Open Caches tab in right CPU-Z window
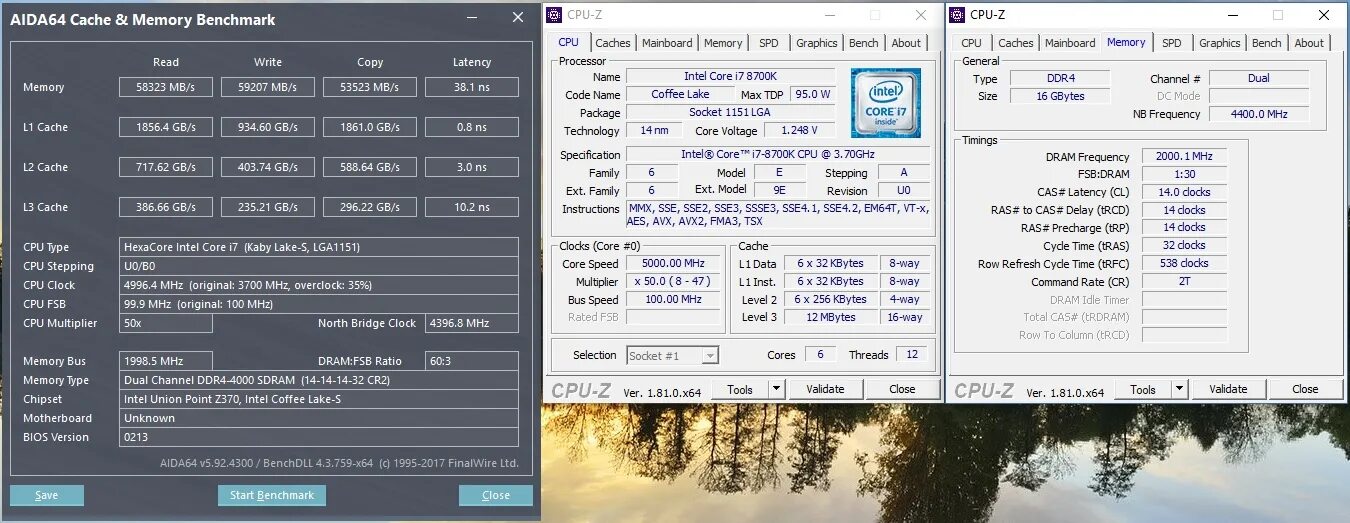1350x523 pixels. (1016, 43)
